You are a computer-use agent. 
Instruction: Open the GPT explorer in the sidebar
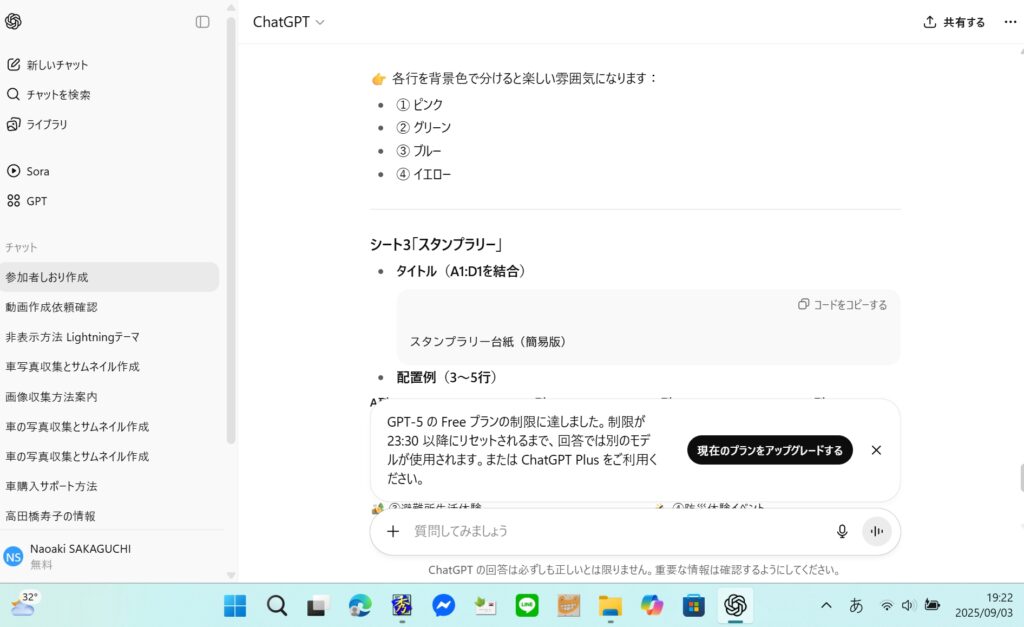pos(27,201)
